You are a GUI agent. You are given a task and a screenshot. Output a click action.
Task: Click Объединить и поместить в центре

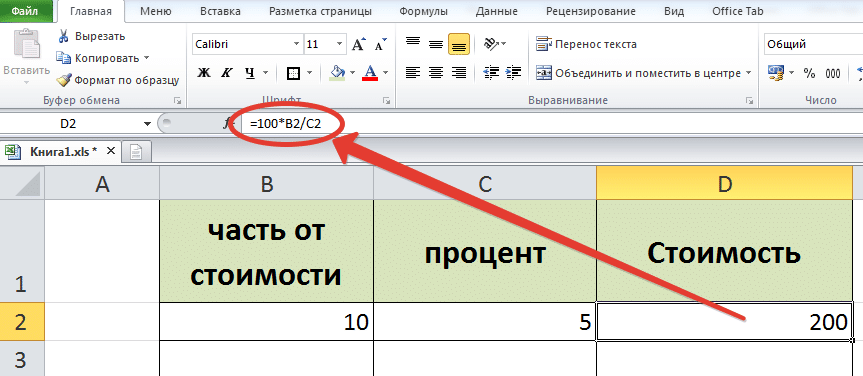[x=638, y=73]
